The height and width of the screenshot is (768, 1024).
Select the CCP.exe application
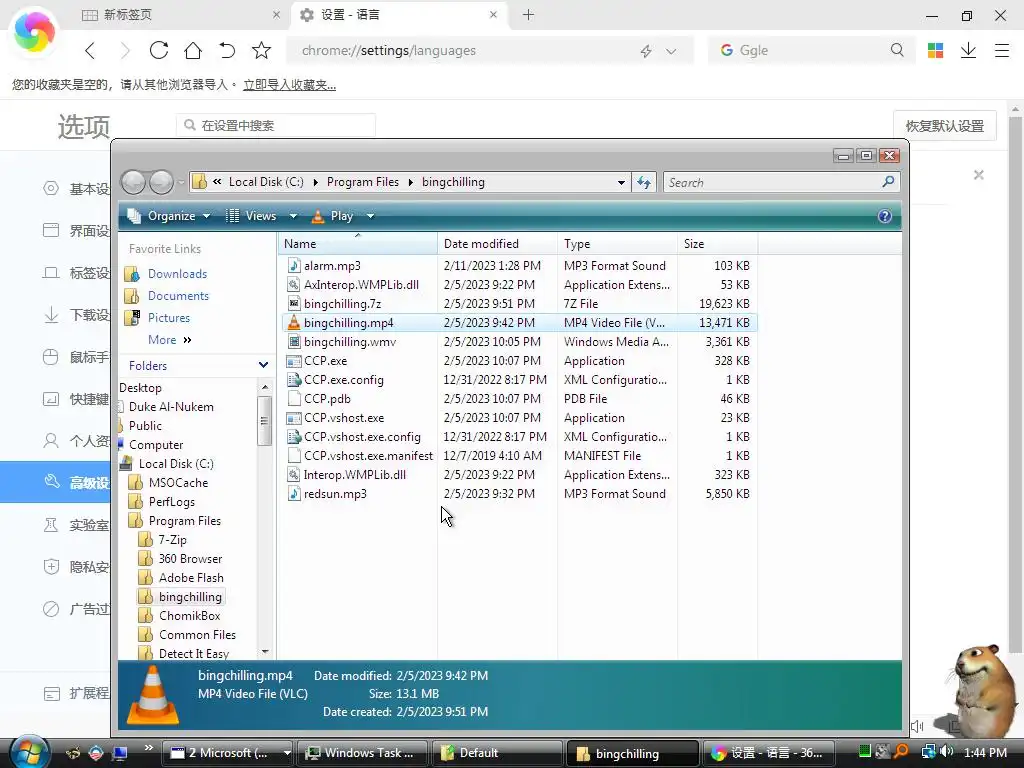(325, 360)
